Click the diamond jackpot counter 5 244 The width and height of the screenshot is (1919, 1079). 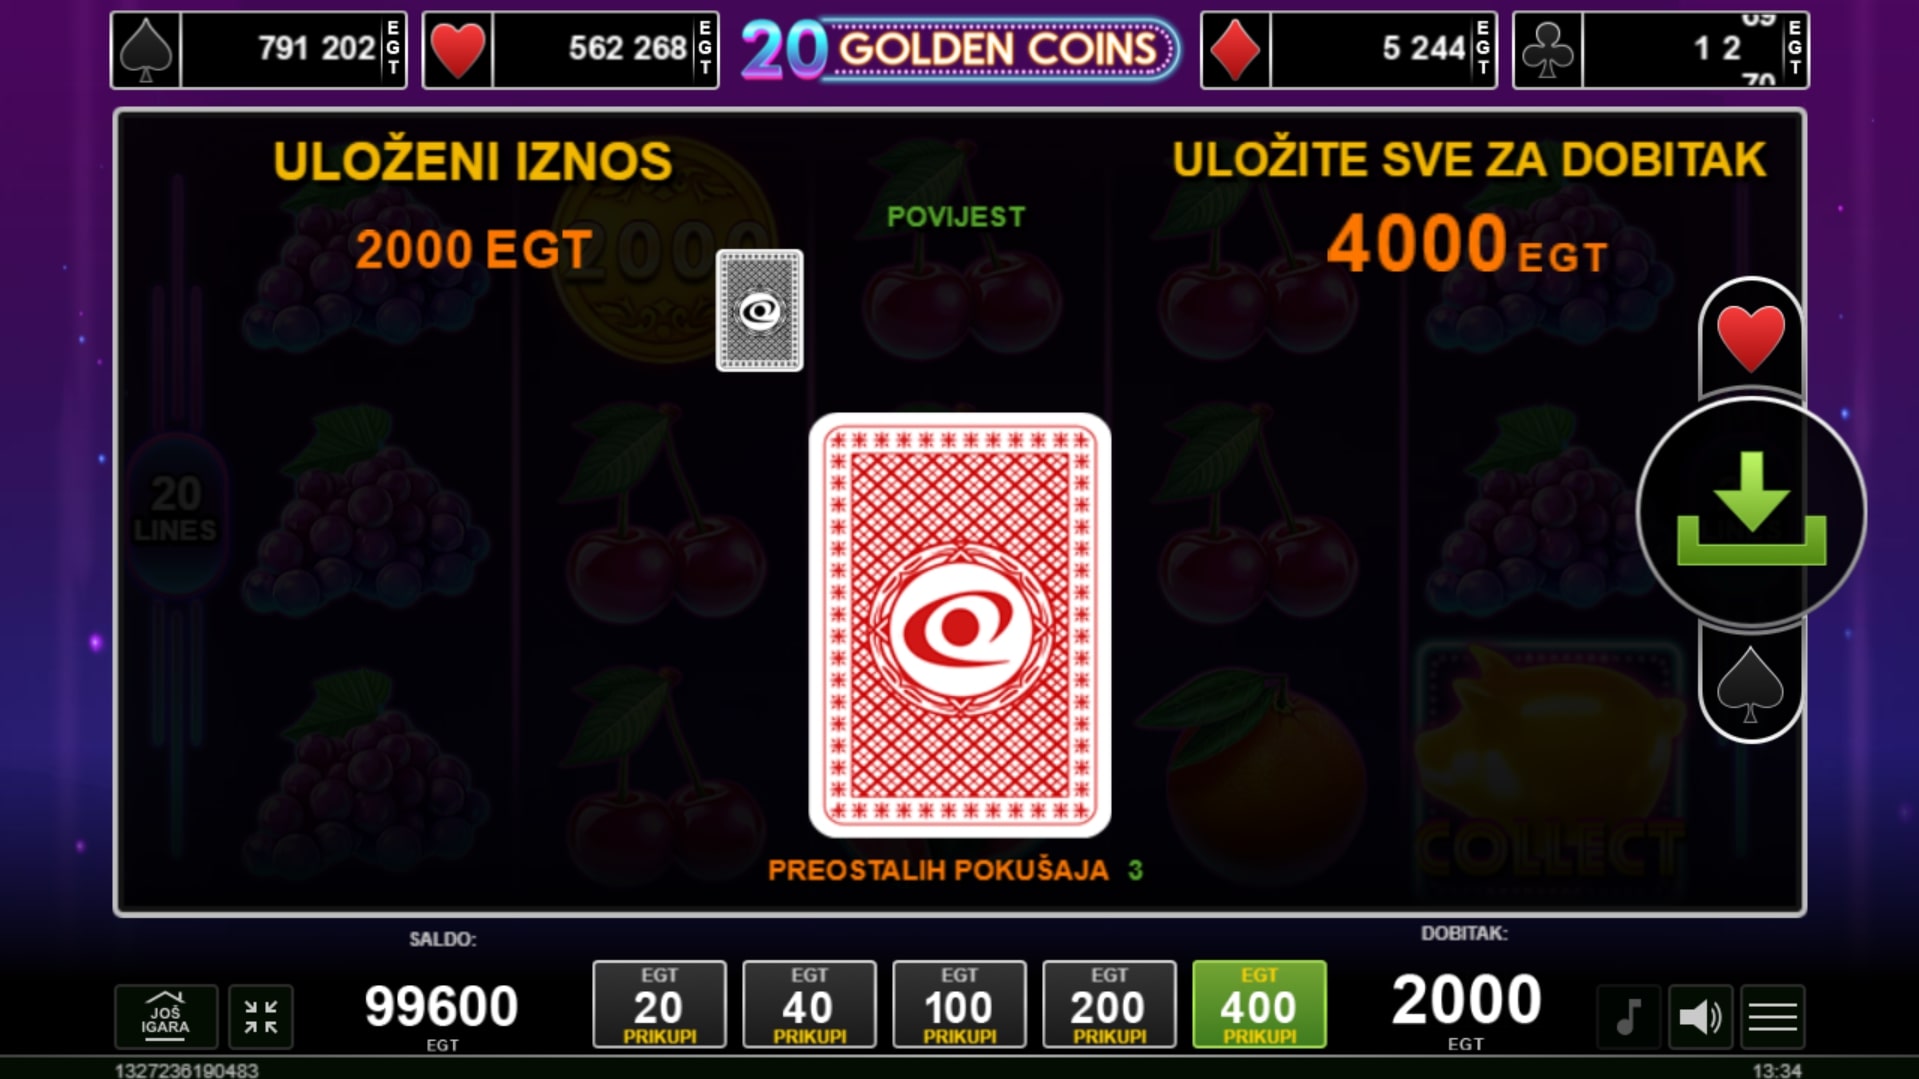coord(1349,49)
